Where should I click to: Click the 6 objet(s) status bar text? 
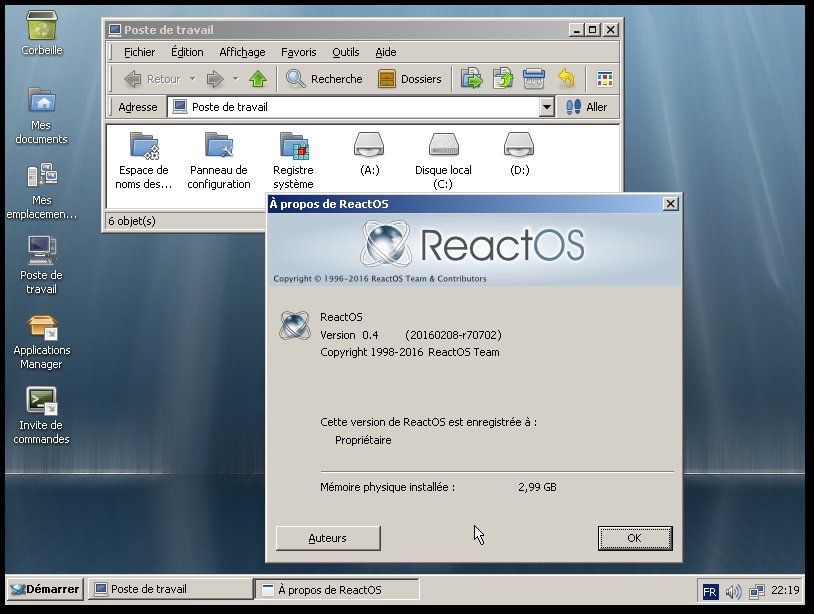point(132,221)
